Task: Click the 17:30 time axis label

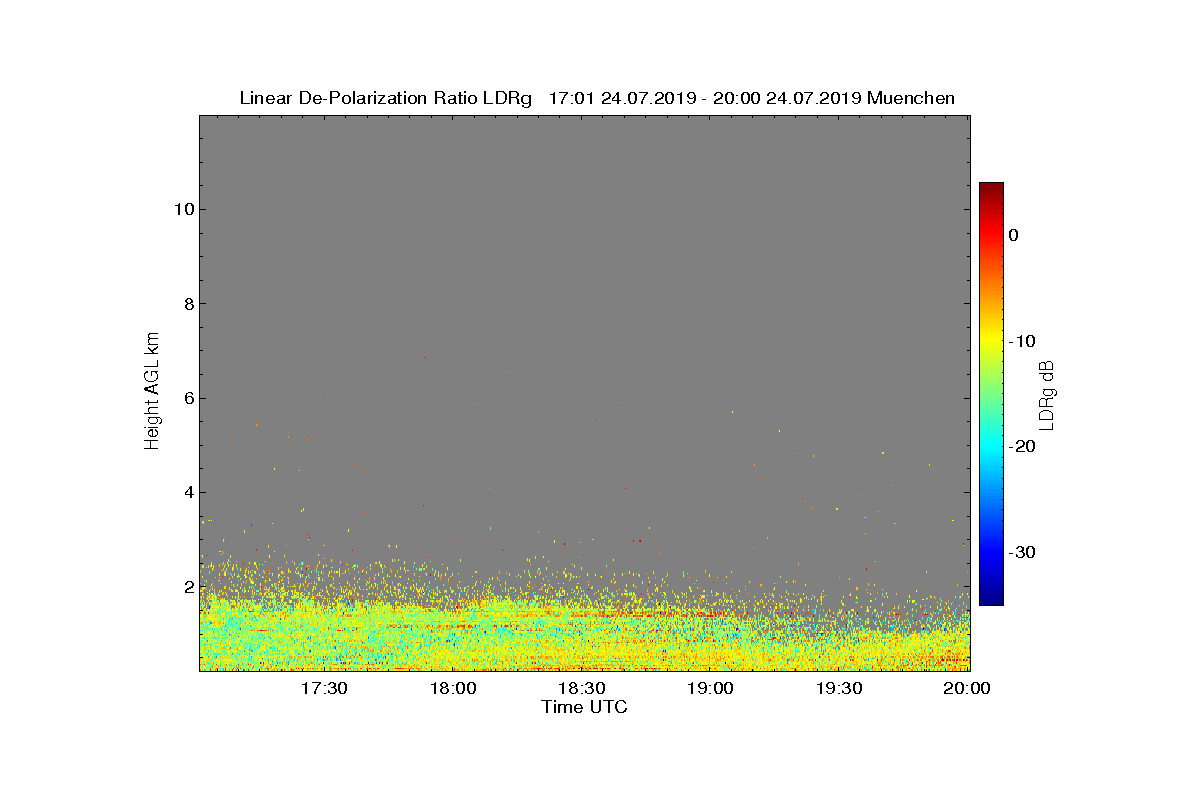Action: 324,689
